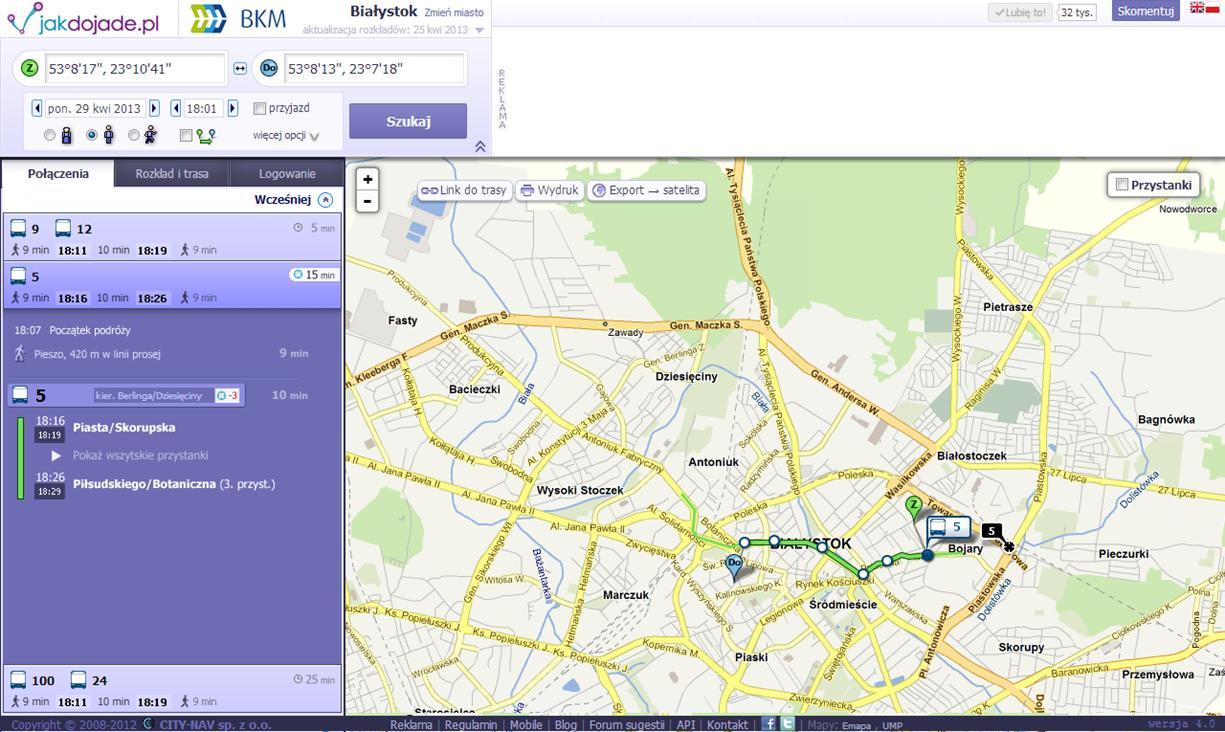Click the destination coordinates input field
This screenshot has width=1225, height=732.
pyautogui.click(x=374, y=68)
